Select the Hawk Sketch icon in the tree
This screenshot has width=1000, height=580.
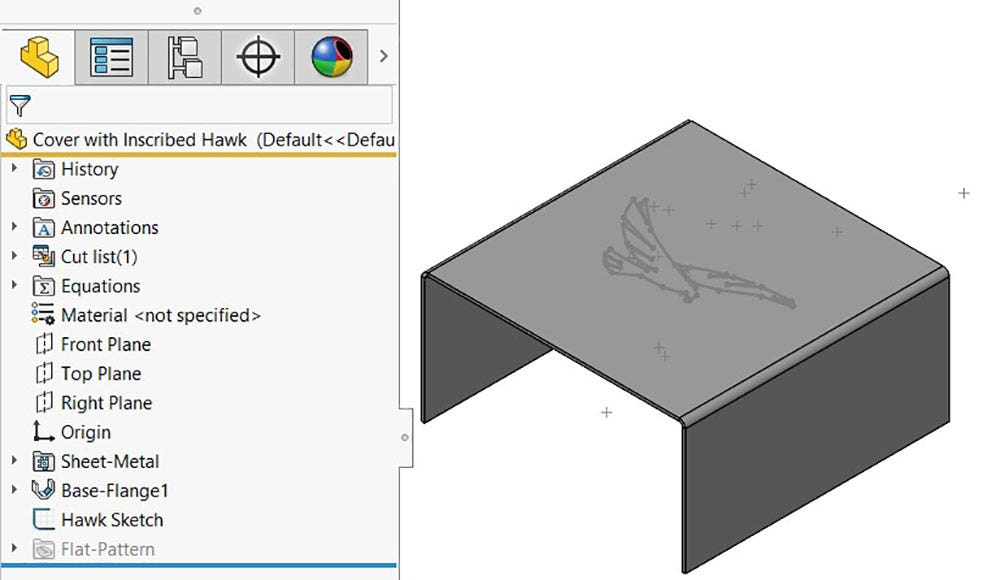[x=42, y=519]
